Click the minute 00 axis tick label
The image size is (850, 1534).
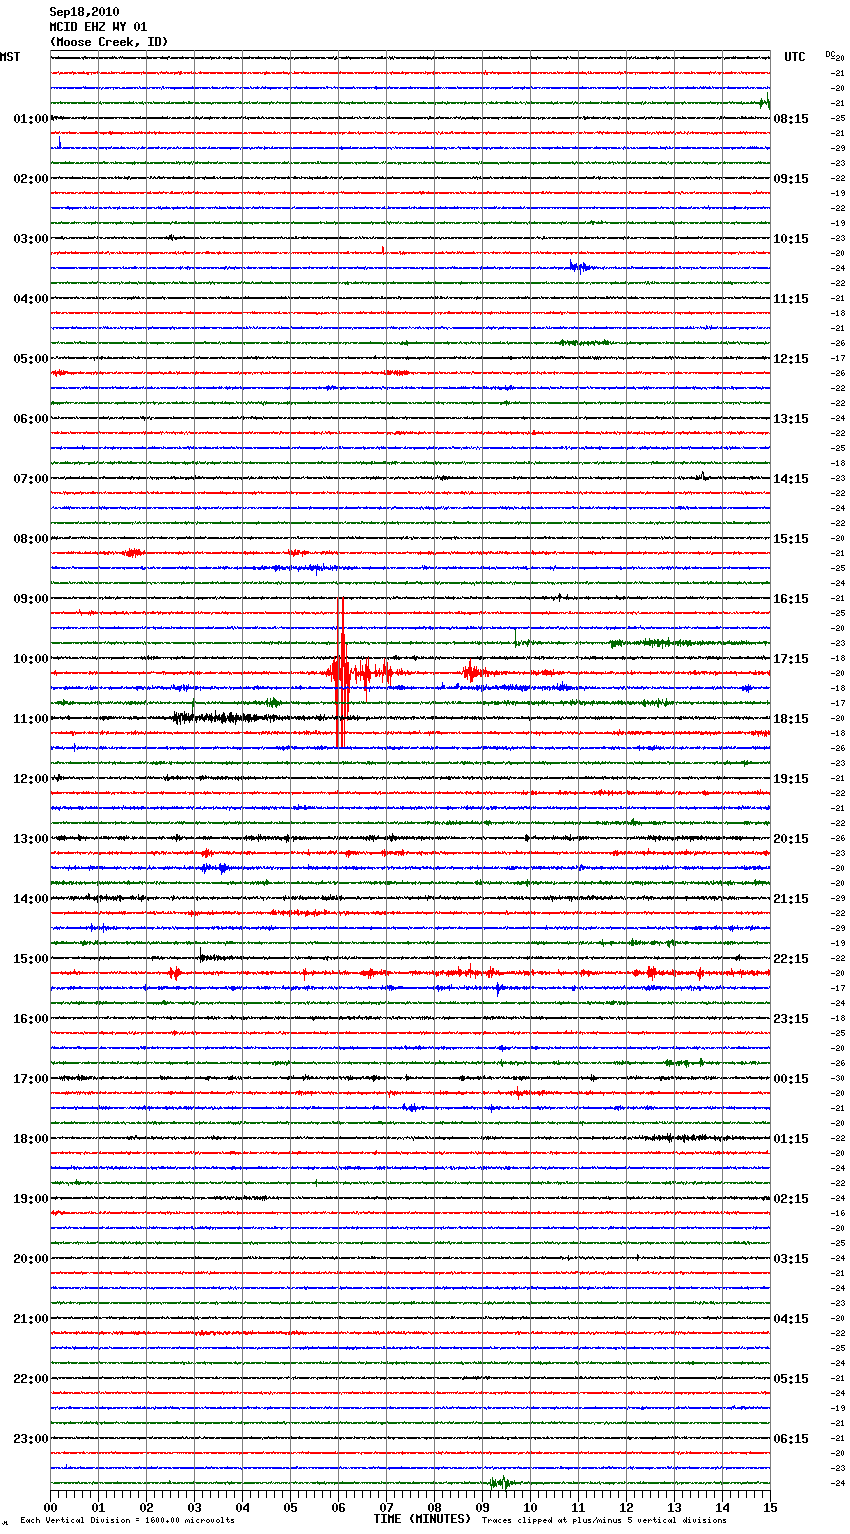[x=51, y=1508]
